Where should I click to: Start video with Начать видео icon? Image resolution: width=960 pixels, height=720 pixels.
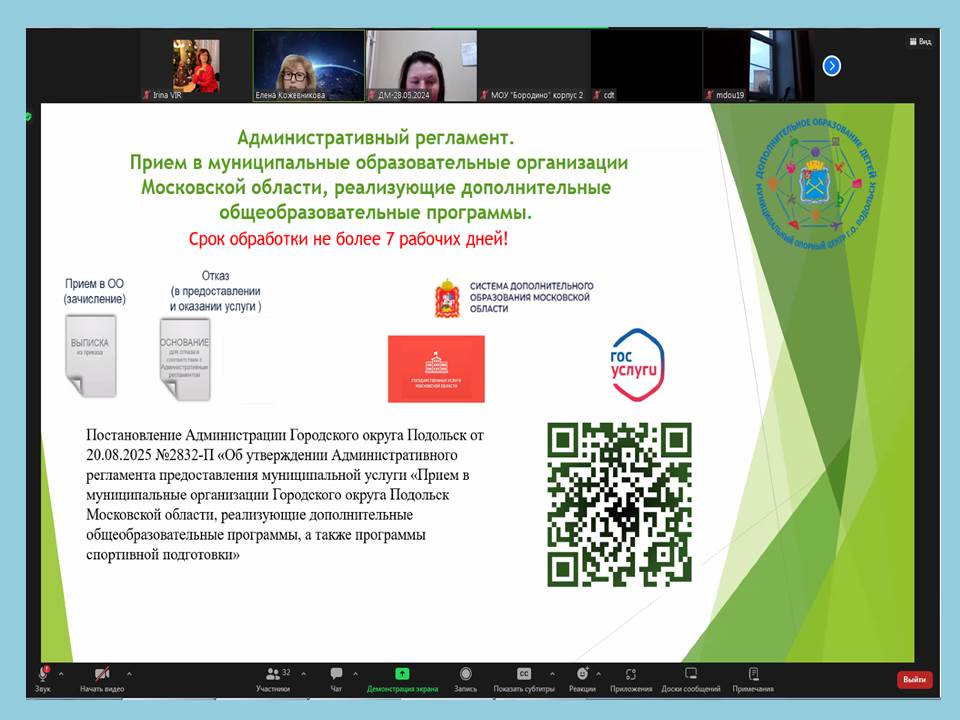[x=102, y=675]
